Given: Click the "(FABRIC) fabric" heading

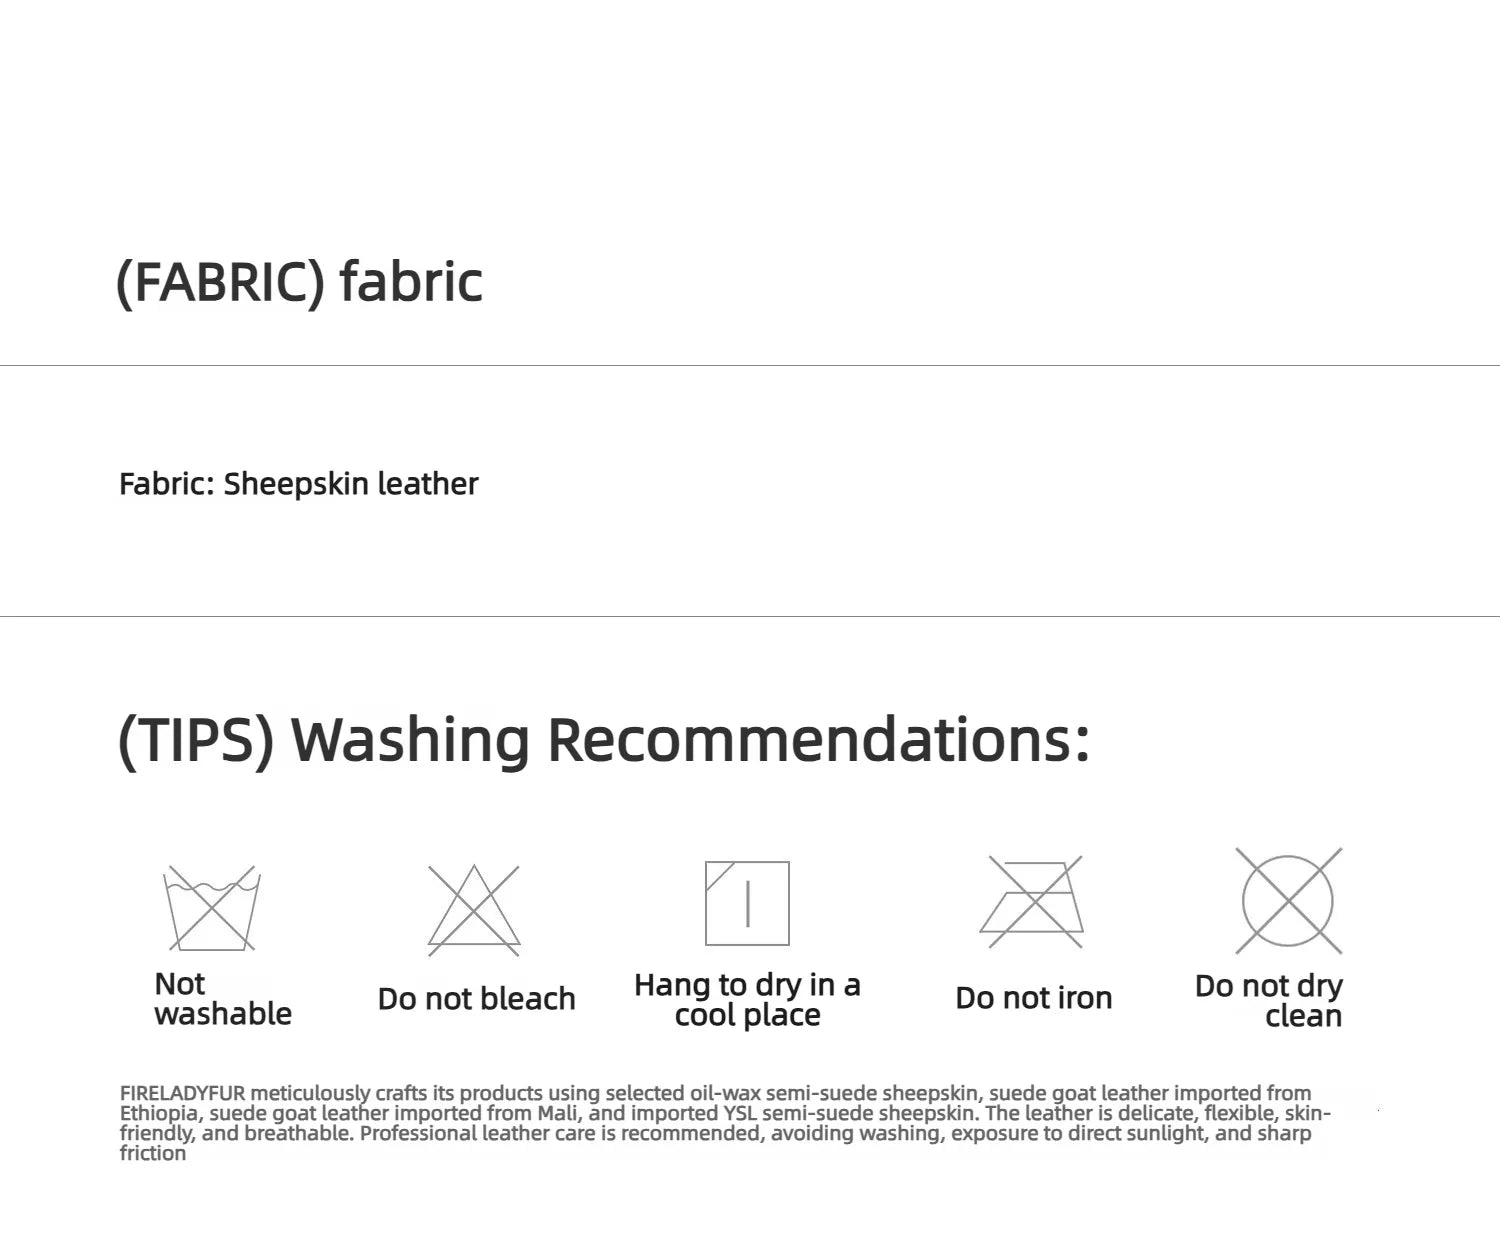Looking at the screenshot, I should pyautogui.click(x=299, y=282).
